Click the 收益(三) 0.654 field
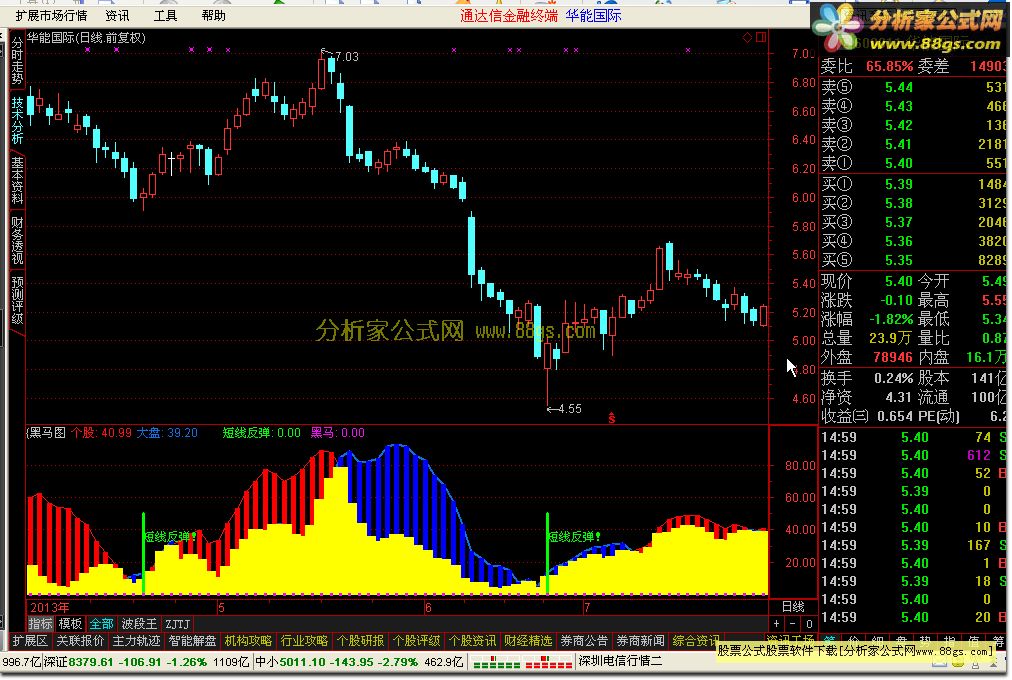The image size is (1012, 680). coord(867,417)
